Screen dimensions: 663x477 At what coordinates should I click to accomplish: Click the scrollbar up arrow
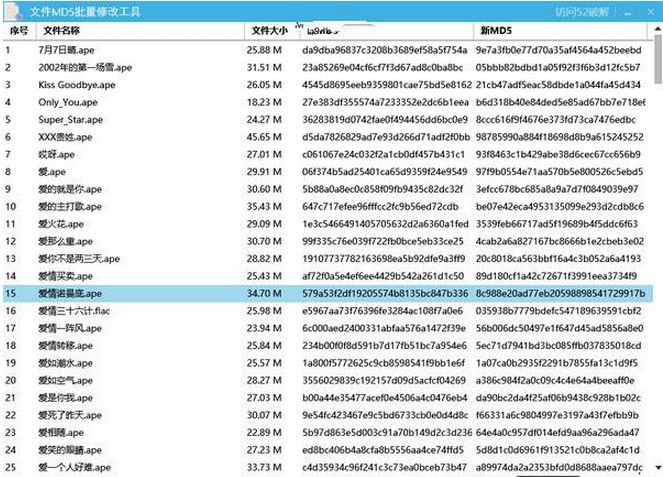pyautogui.click(x=658, y=29)
